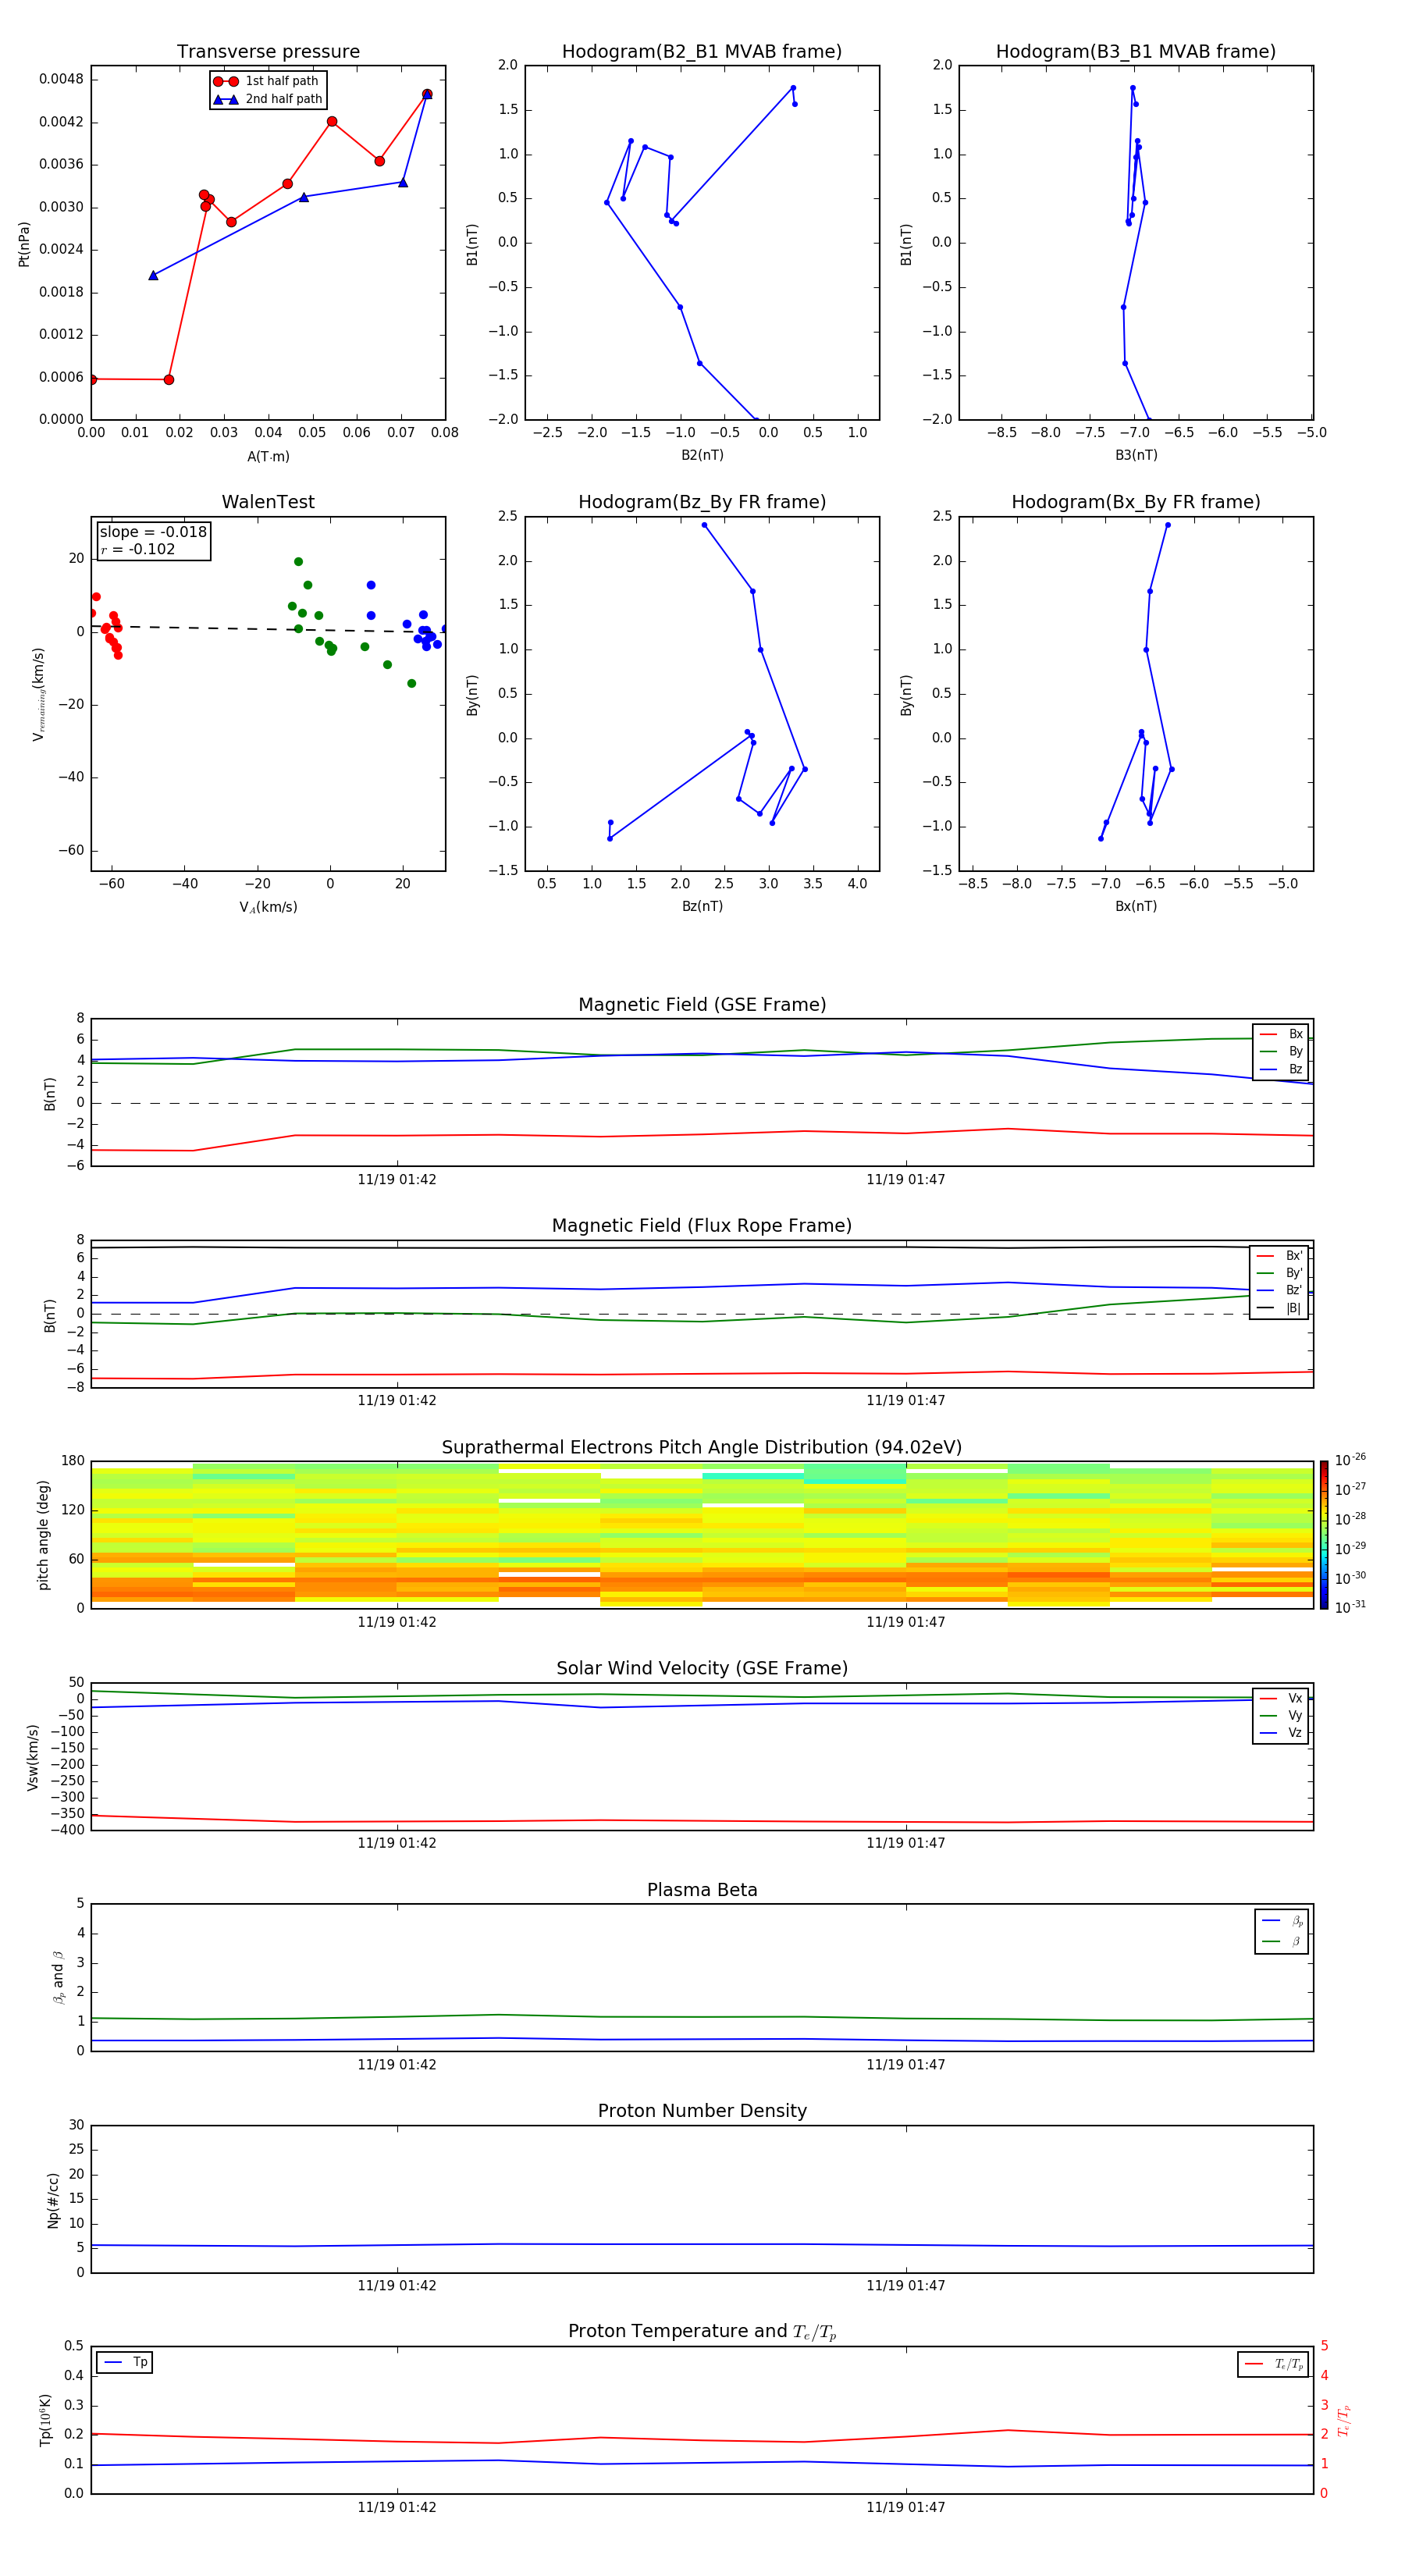Click the 'Np(#/cc)' axis label
This screenshot has height=2576, width=1405.
point(53,2200)
